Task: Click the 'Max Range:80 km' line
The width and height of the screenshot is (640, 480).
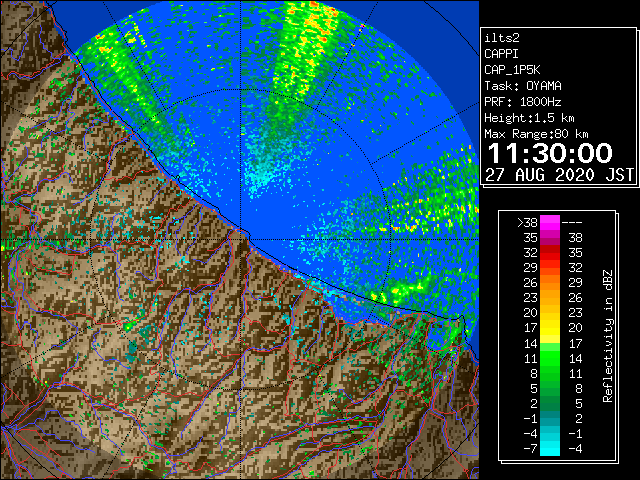Action: 536,134
